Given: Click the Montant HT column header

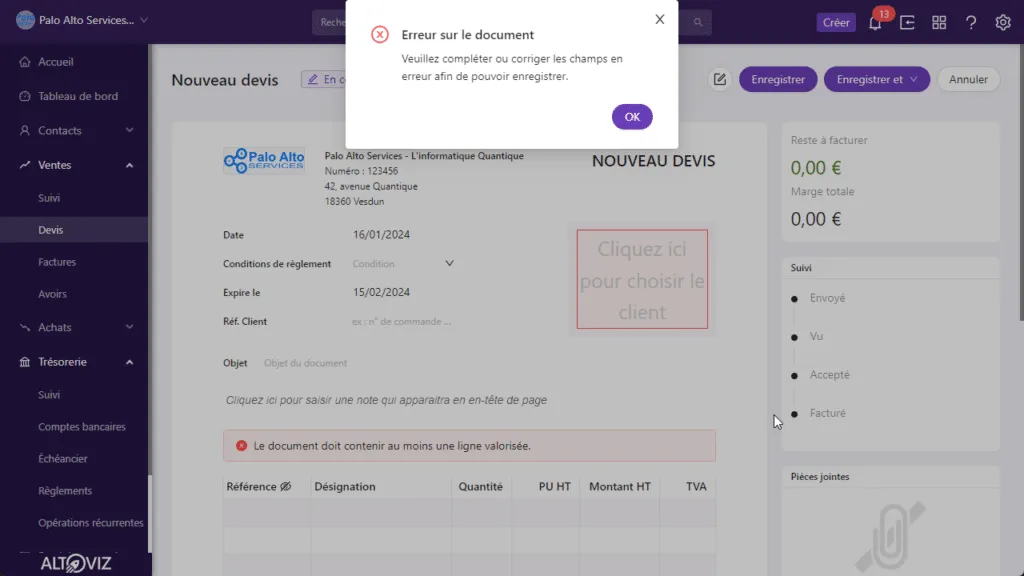Looking at the screenshot, I should (x=620, y=487).
